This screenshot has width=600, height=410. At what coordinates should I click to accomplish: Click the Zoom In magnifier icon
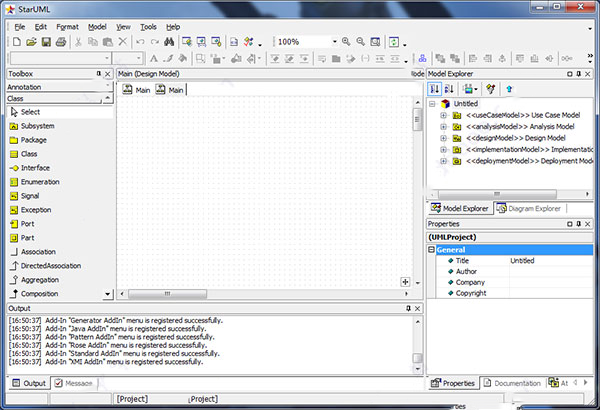(x=347, y=42)
